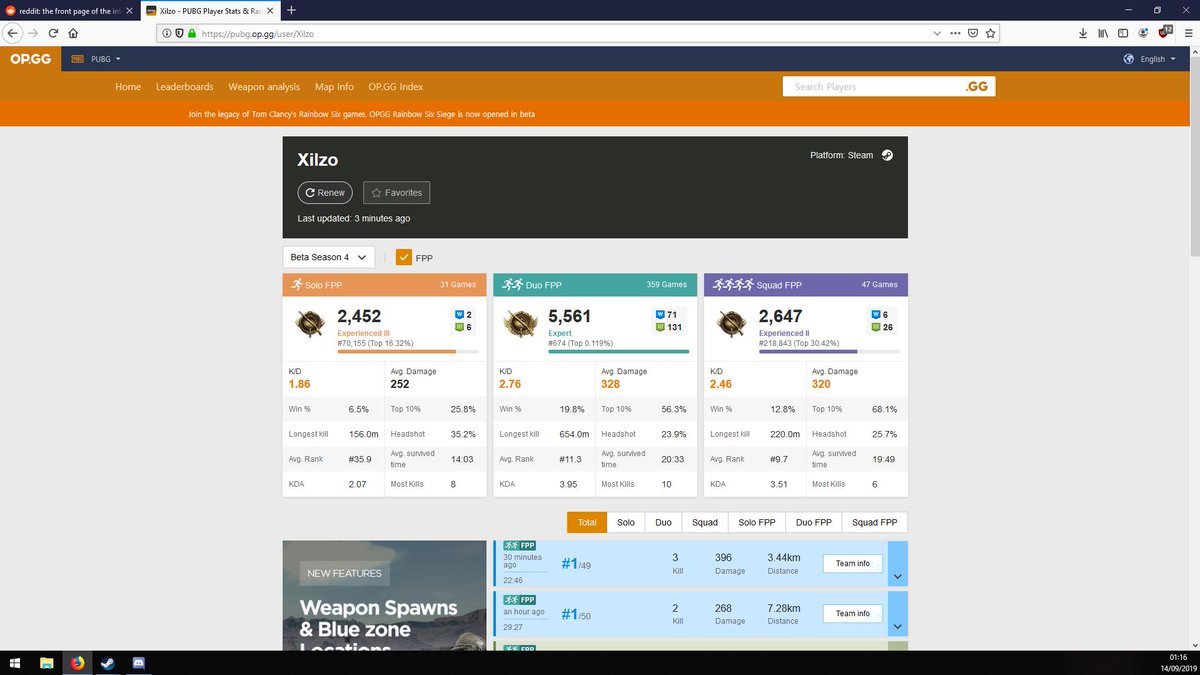Go to Home in site navigation
1200x675 pixels.
128,87
